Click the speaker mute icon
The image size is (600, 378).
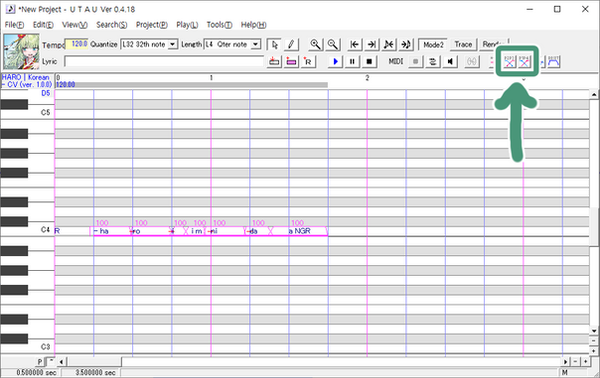point(450,62)
